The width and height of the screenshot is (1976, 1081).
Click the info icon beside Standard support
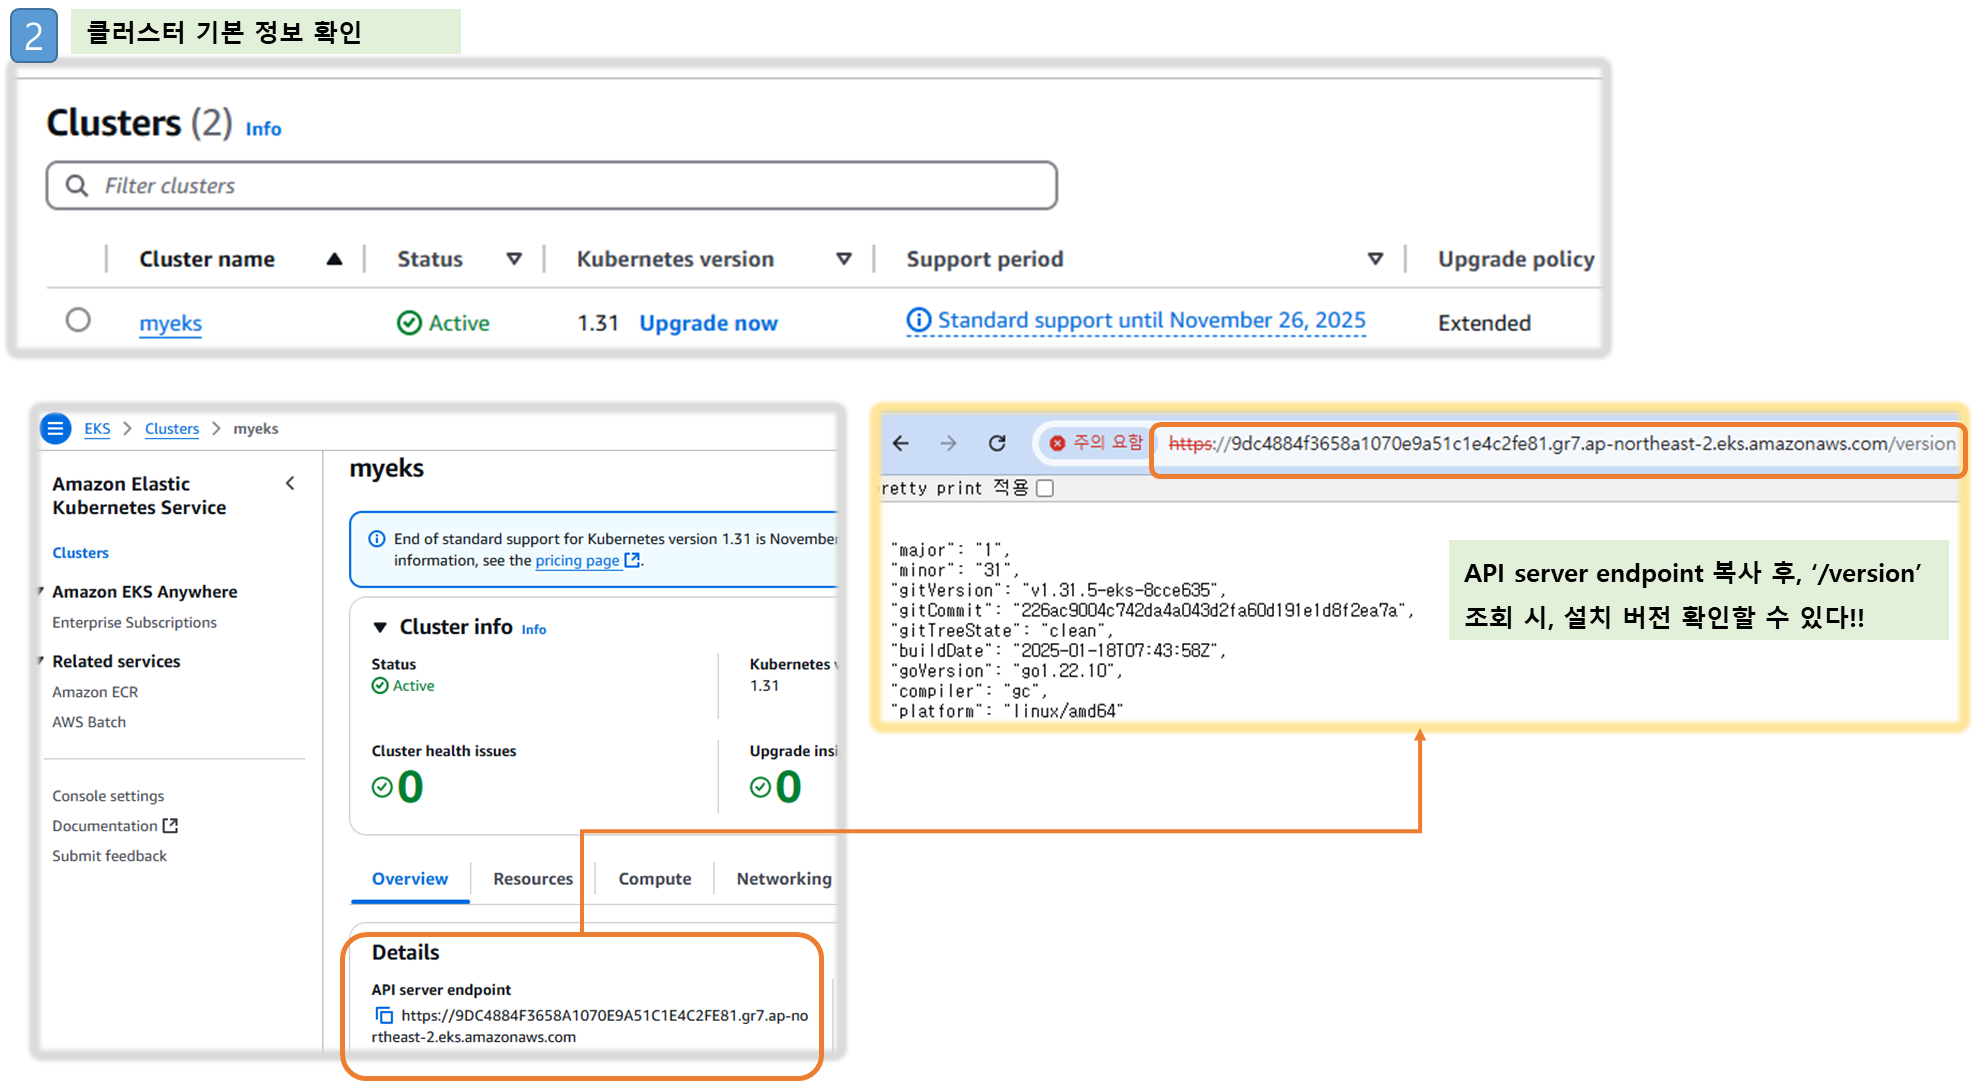[x=918, y=320]
